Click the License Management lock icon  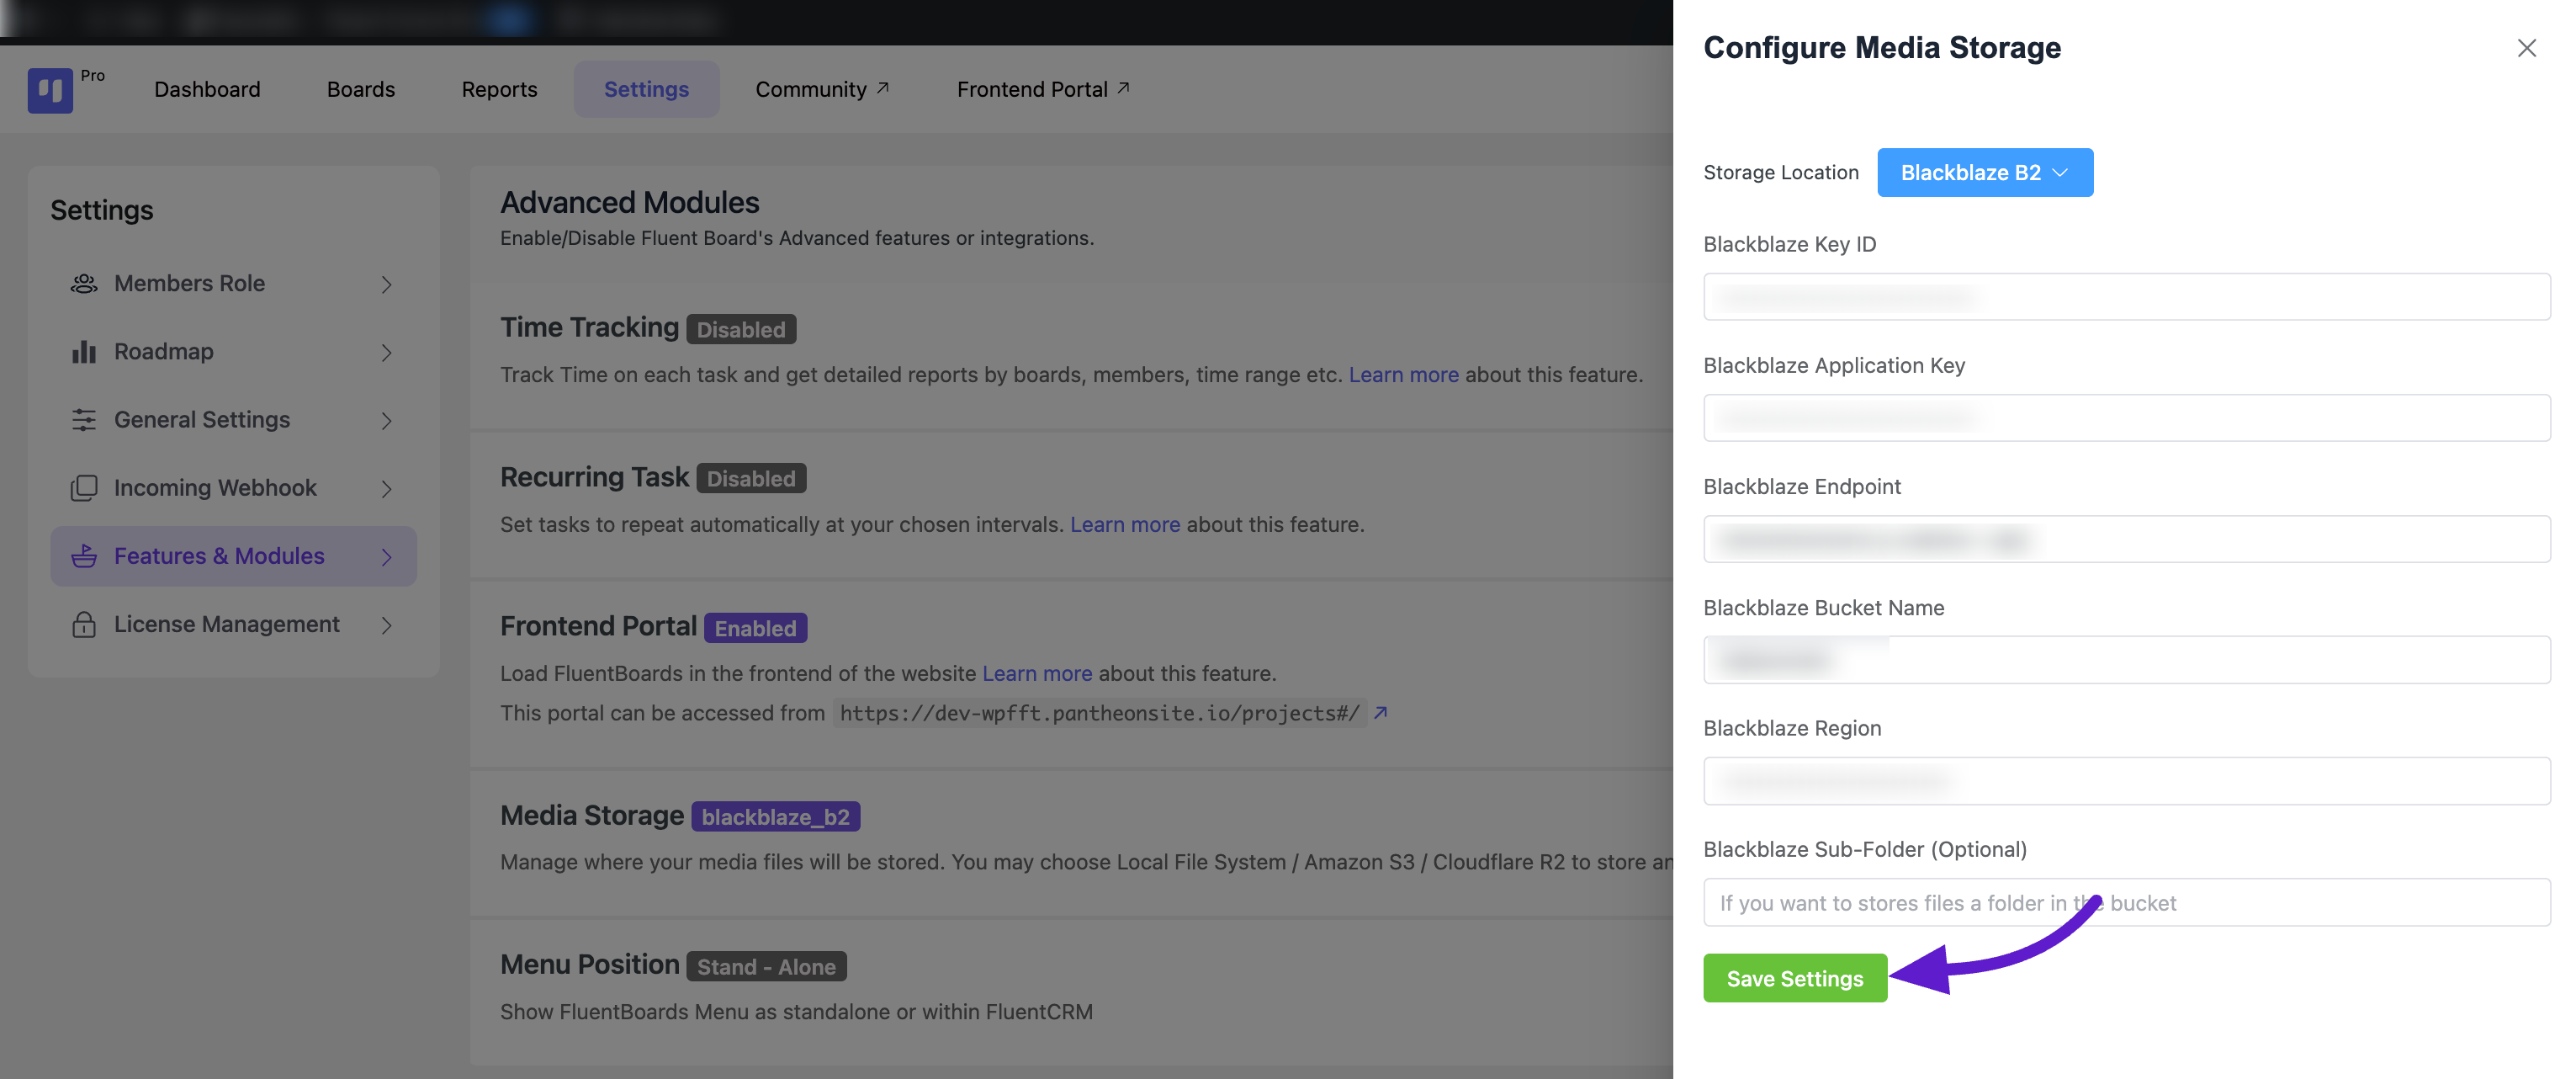coord(84,625)
